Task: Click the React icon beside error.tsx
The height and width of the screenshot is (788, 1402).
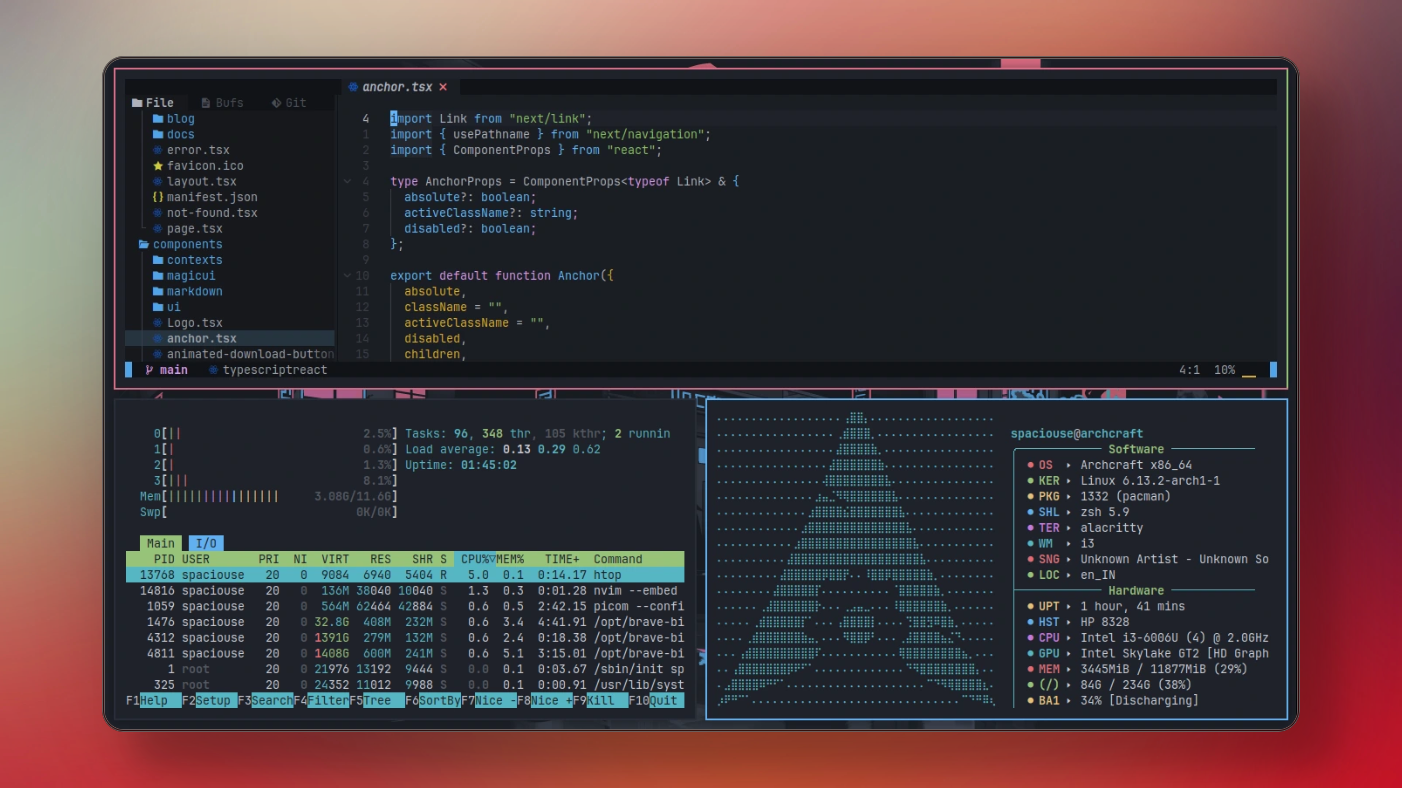Action: [x=159, y=150]
